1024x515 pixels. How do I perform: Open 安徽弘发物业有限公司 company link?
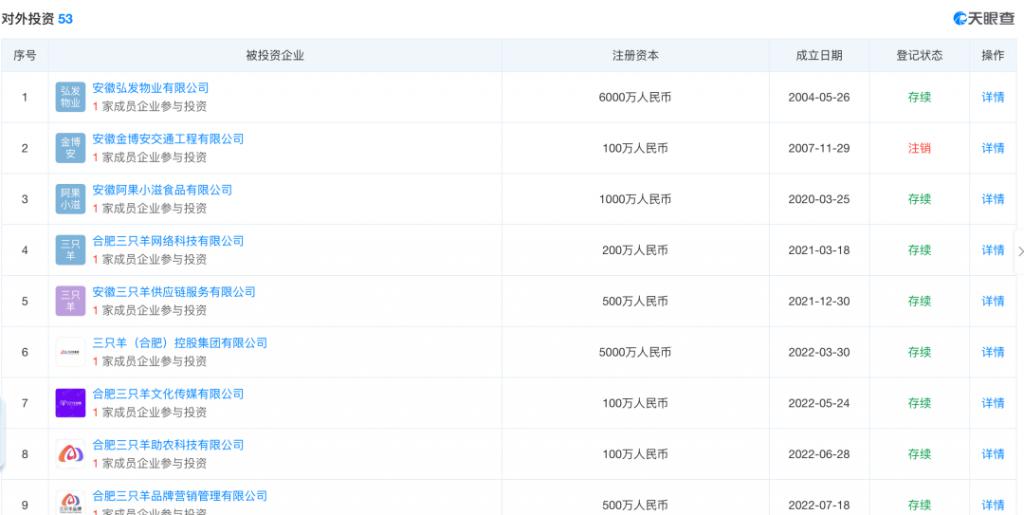click(x=150, y=88)
